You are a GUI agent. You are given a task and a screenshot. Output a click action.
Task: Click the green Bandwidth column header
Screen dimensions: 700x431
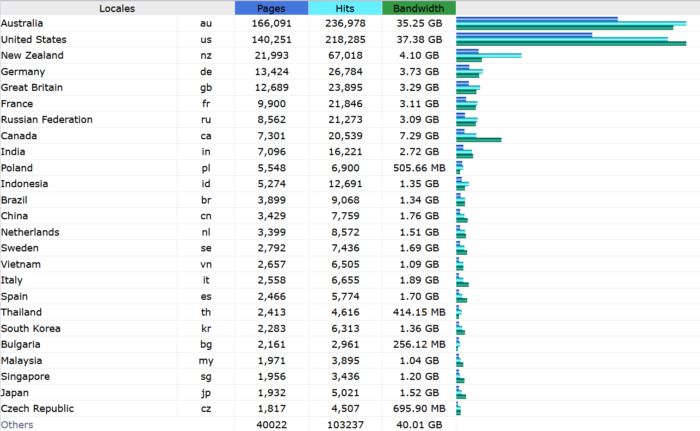pyautogui.click(x=418, y=8)
